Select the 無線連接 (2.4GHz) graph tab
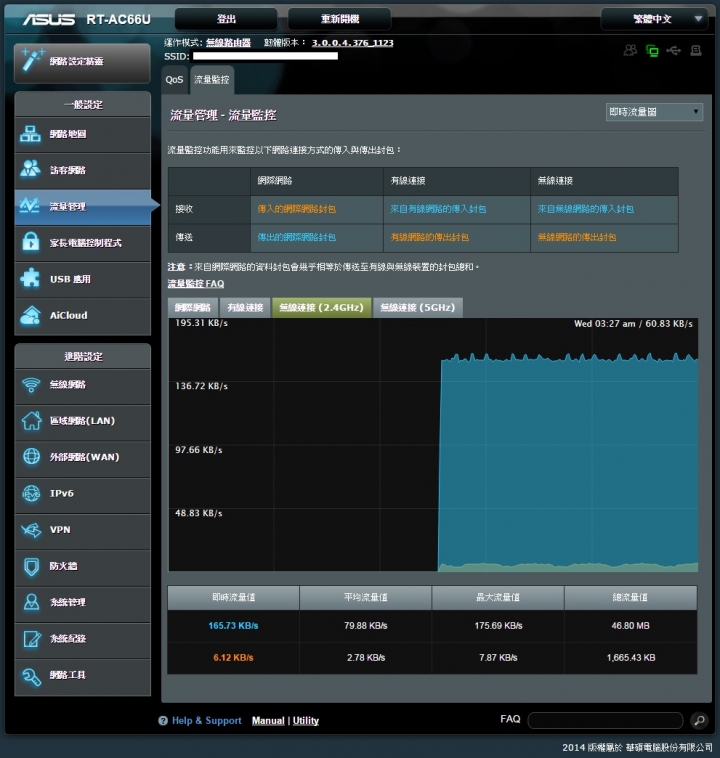 322,307
